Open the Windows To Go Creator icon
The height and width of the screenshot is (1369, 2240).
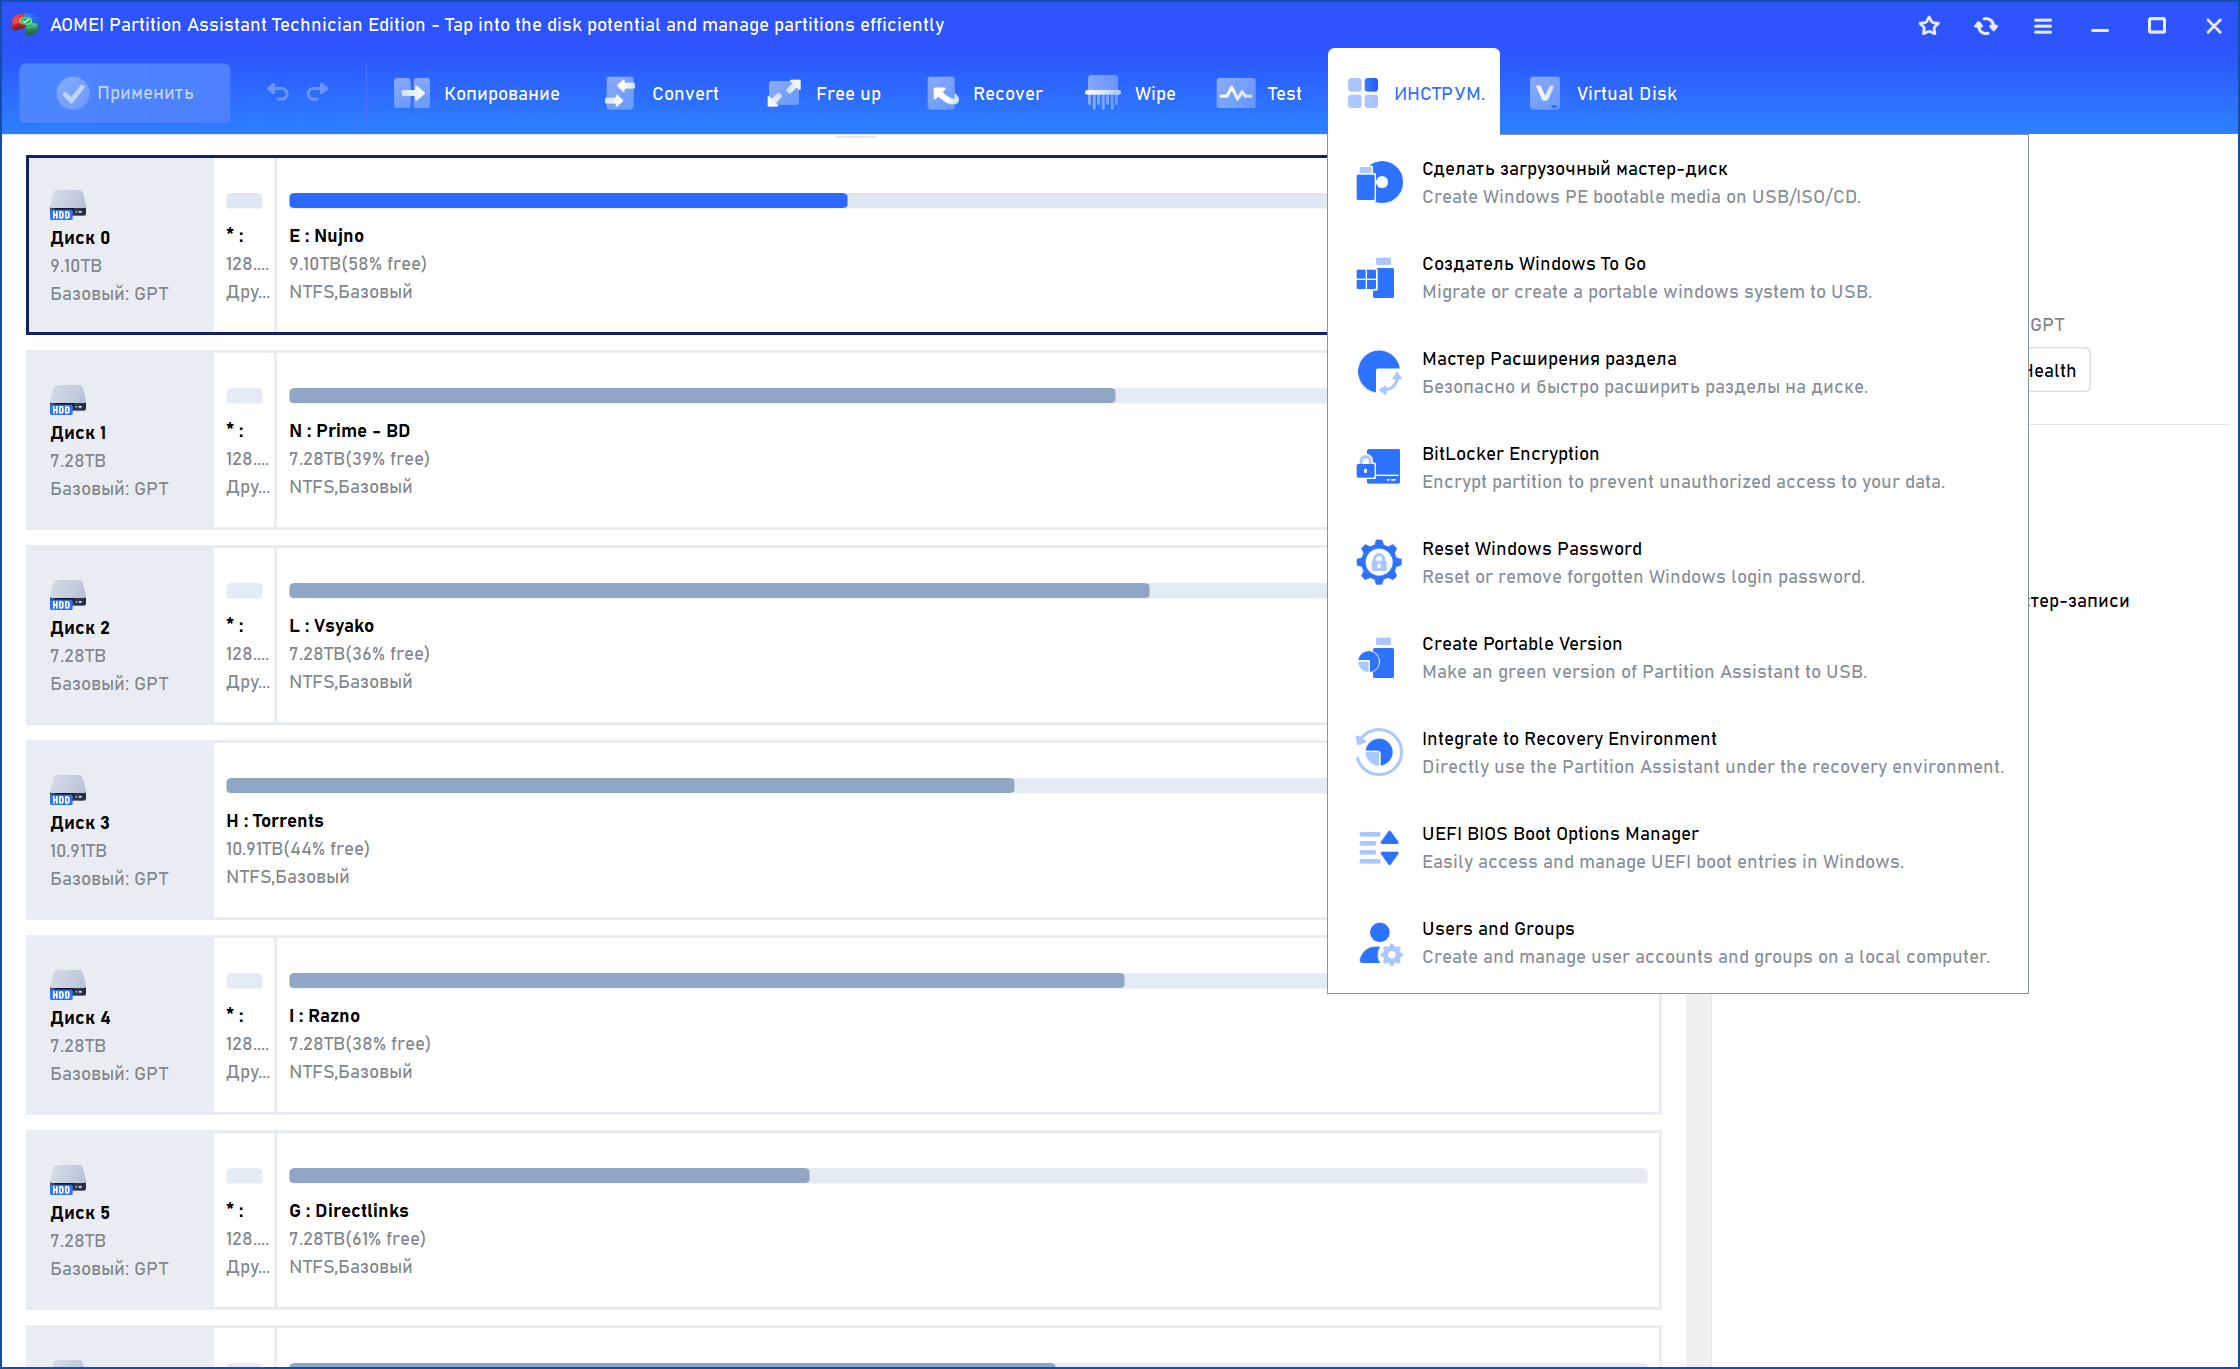pos(1378,278)
